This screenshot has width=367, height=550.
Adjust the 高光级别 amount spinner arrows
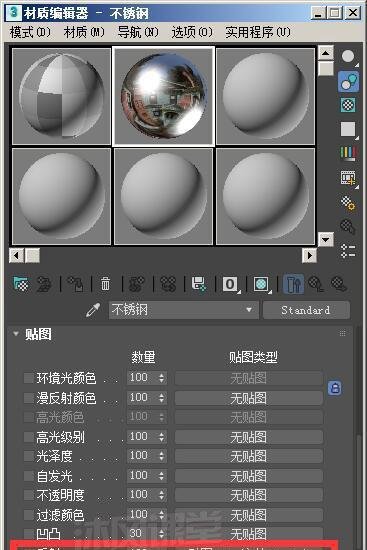pos(161,437)
